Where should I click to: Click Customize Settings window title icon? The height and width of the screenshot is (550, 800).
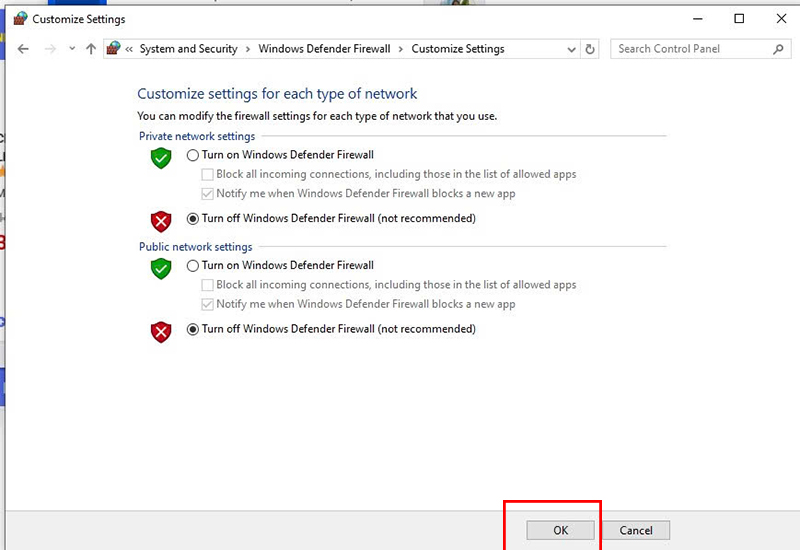[20, 19]
